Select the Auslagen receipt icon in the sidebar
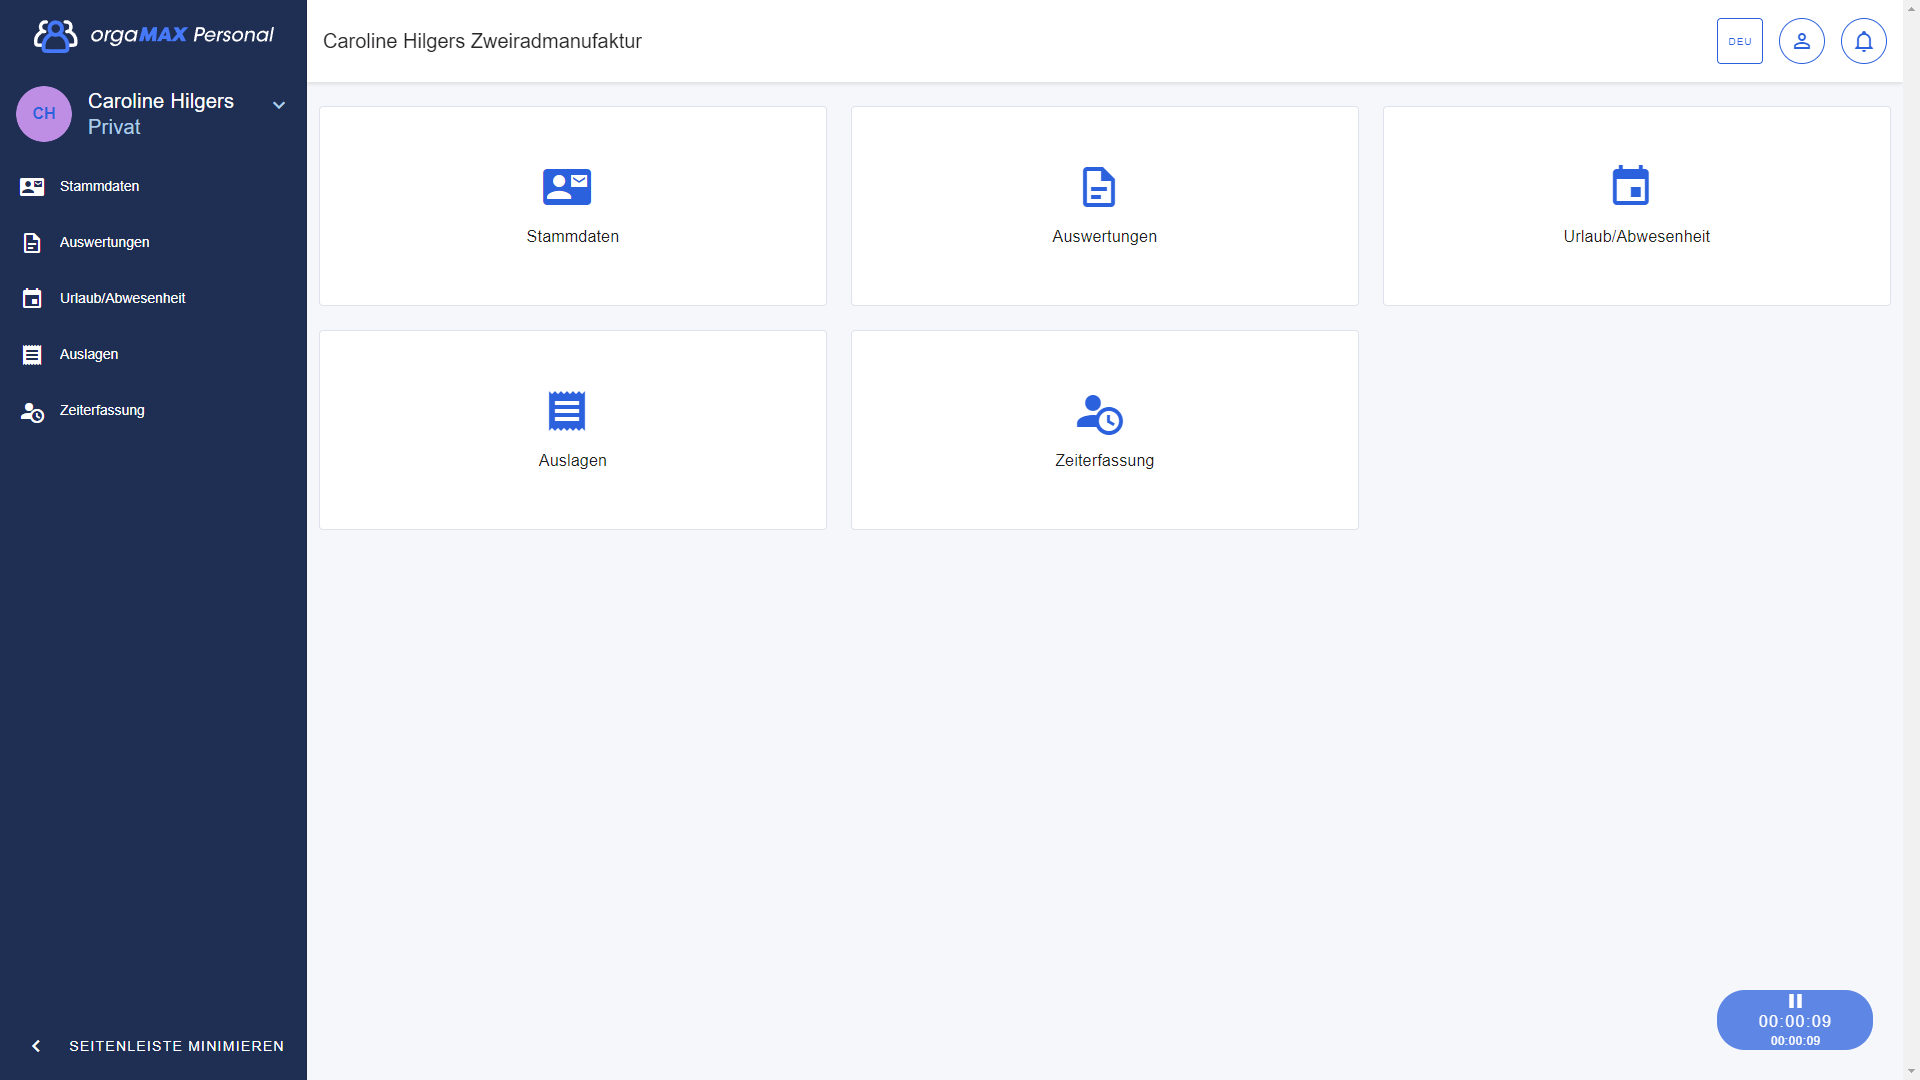This screenshot has height=1080, width=1920. [x=33, y=354]
